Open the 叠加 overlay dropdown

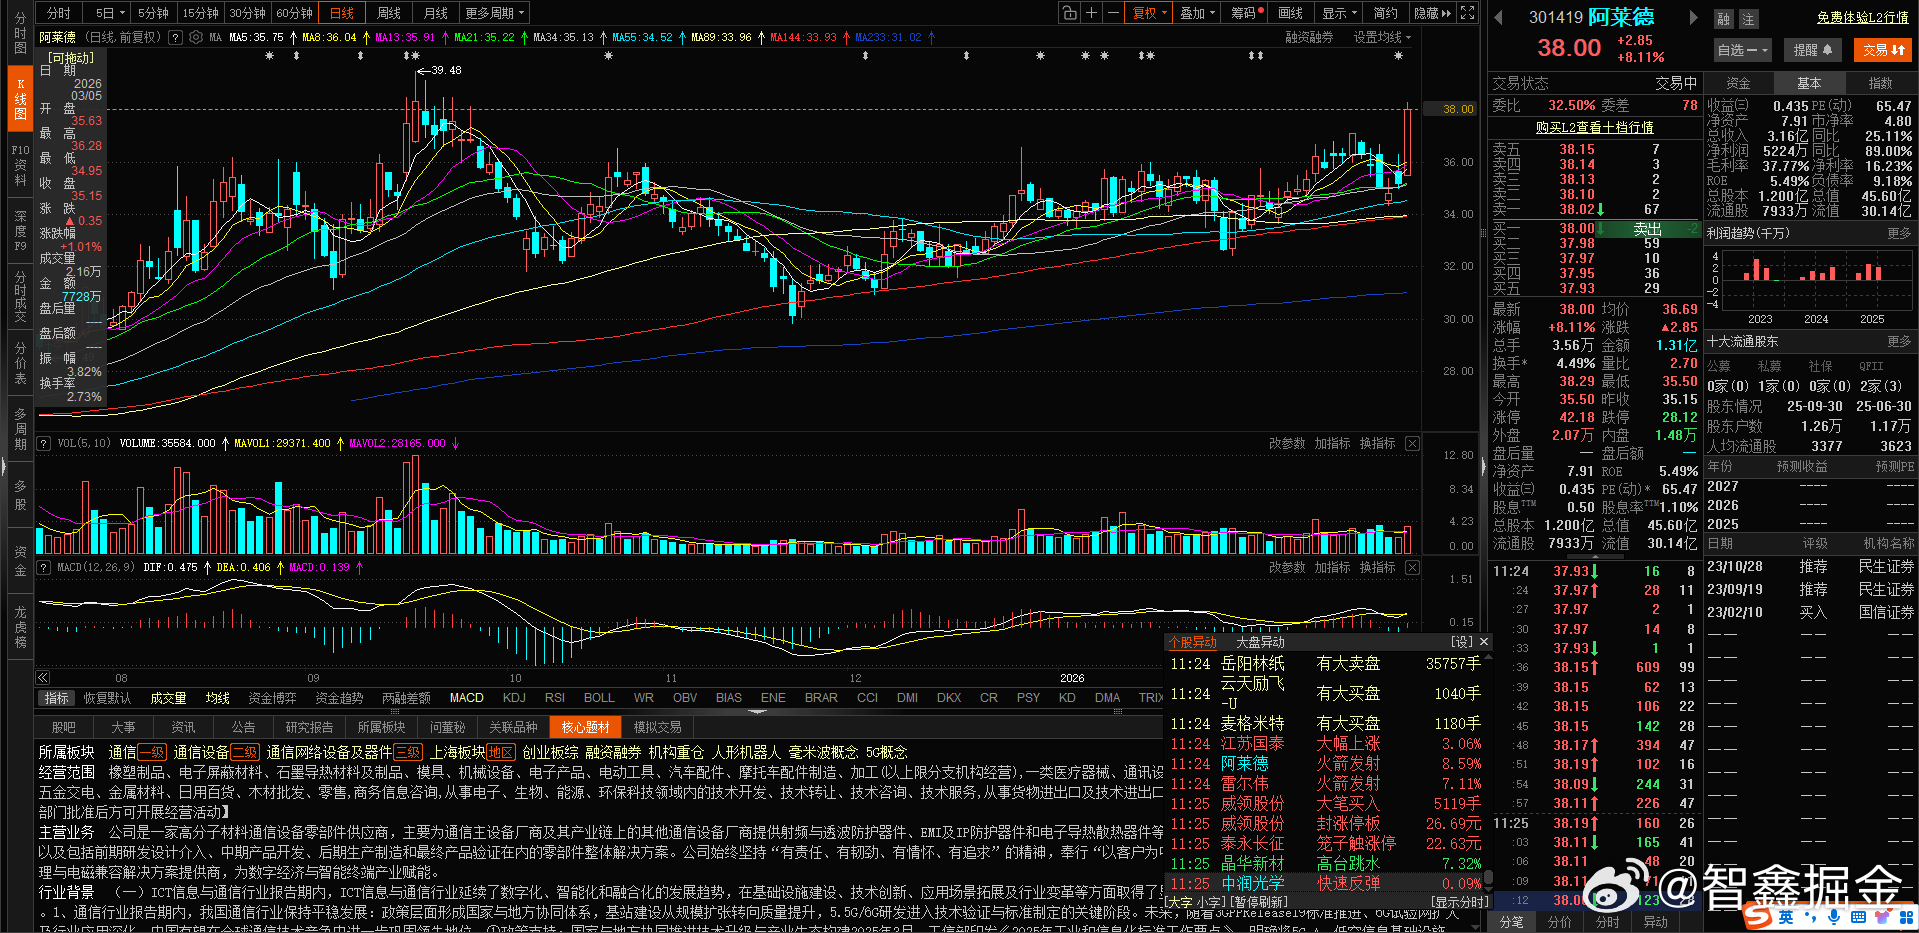(1197, 13)
